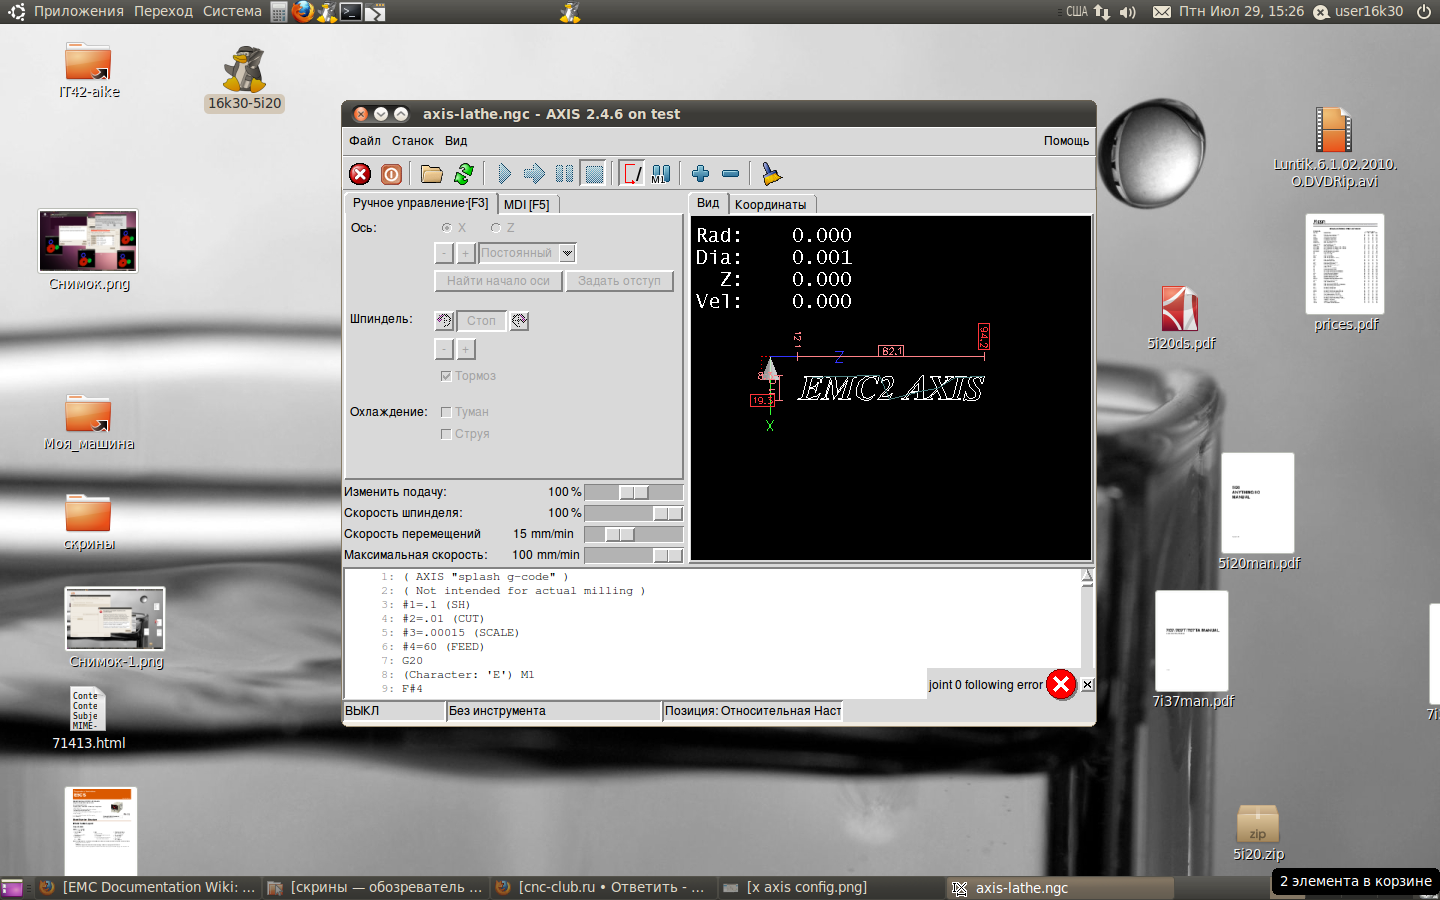Open the mail envelope indicator
1440x900 pixels.
[x=1161, y=12]
